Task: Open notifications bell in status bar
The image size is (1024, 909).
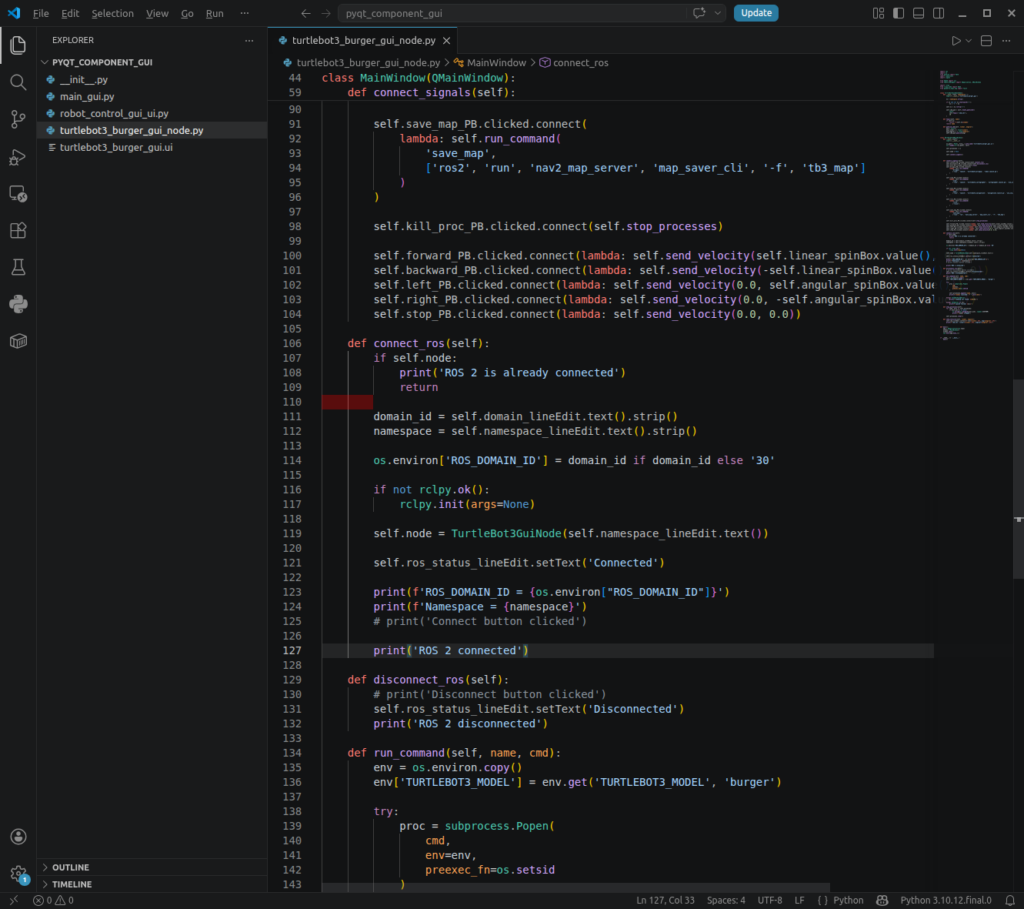Action: point(1010,901)
